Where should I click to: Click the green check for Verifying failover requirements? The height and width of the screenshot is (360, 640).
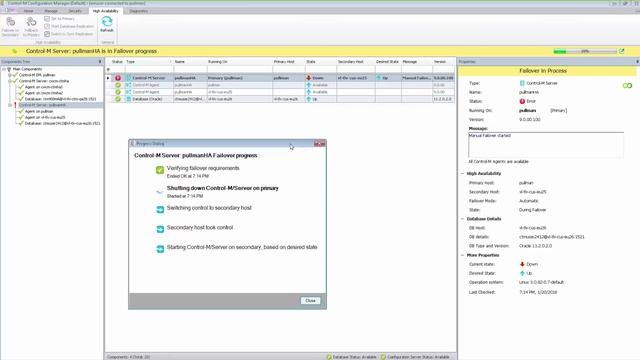160,170
